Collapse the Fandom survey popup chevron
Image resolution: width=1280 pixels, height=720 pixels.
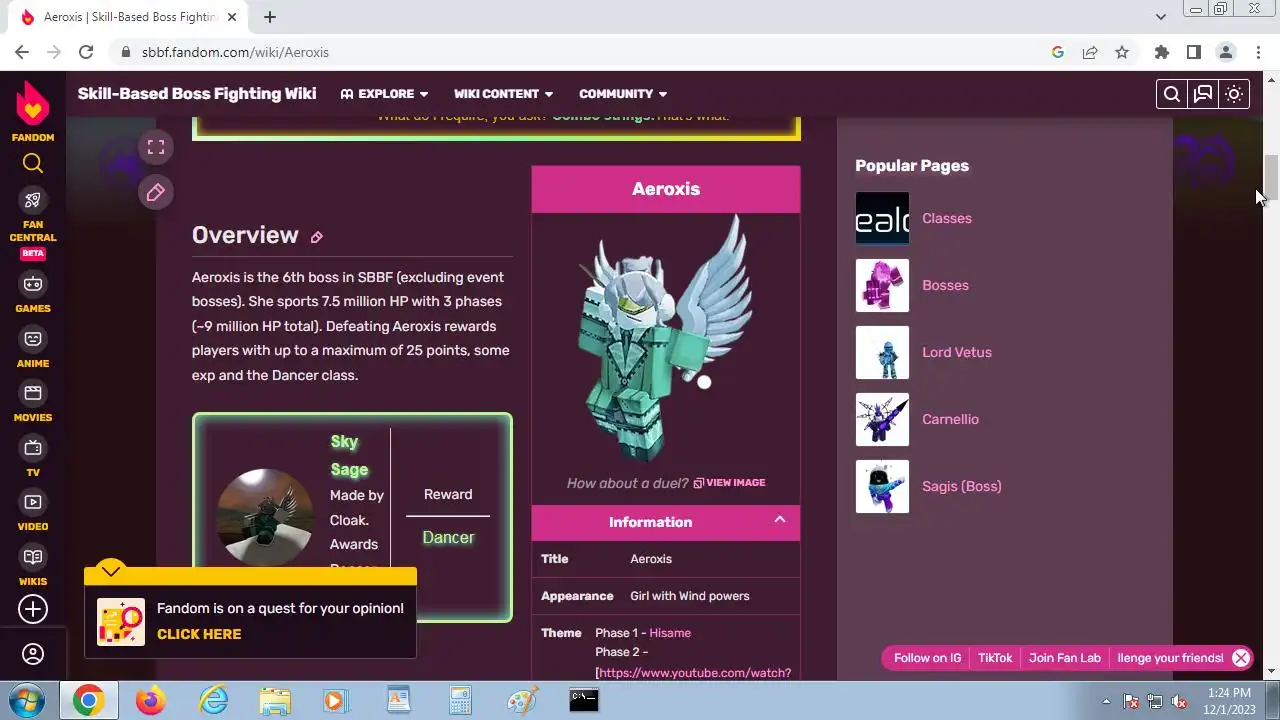[x=111, y=571]
